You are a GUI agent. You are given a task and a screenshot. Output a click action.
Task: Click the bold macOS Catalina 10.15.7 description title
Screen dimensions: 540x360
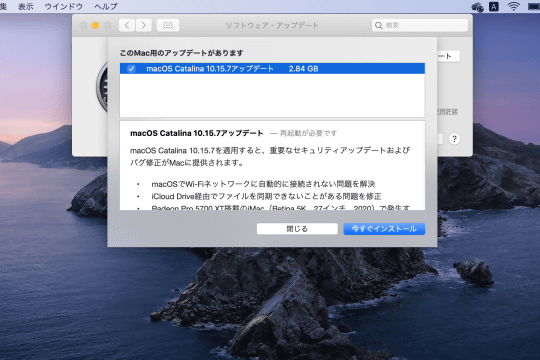197,133
